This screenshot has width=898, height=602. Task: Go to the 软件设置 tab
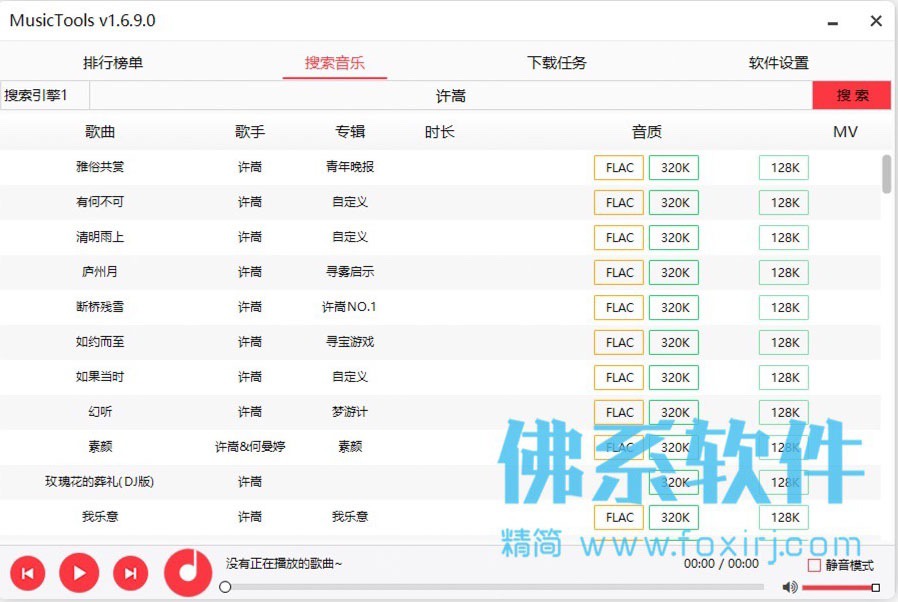tap(778, 62)
